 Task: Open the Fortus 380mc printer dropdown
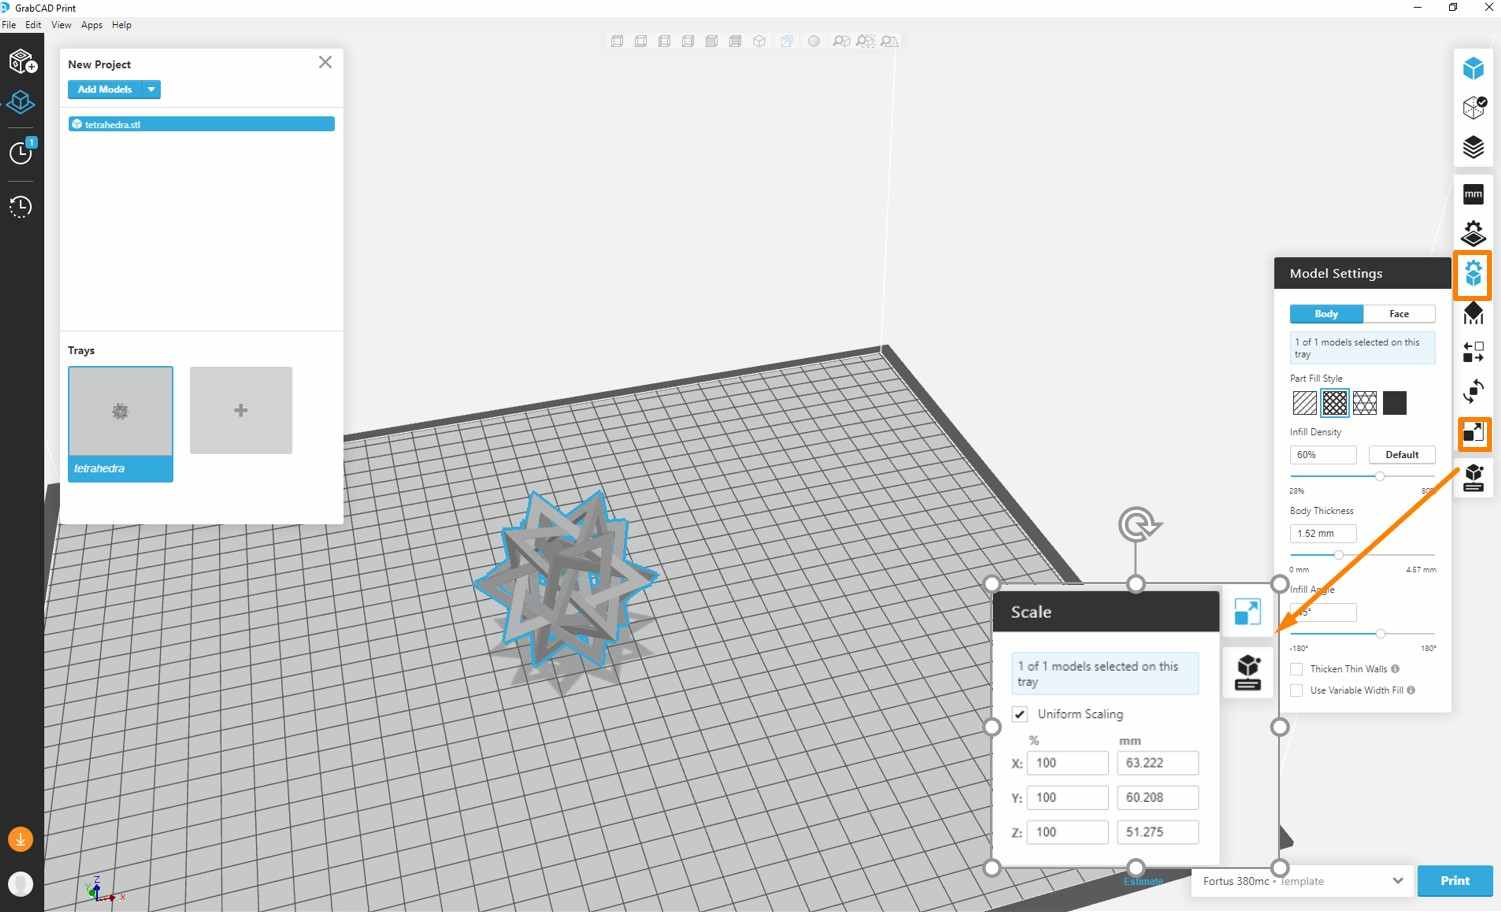[x=1302, y=881]
